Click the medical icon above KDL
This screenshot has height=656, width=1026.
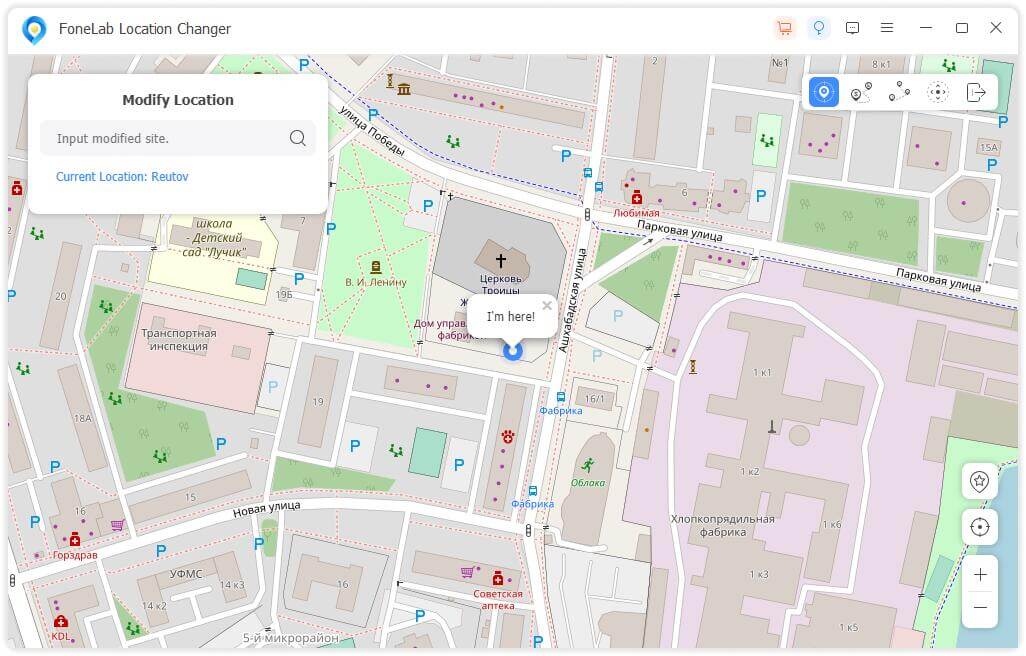(61, 620)
